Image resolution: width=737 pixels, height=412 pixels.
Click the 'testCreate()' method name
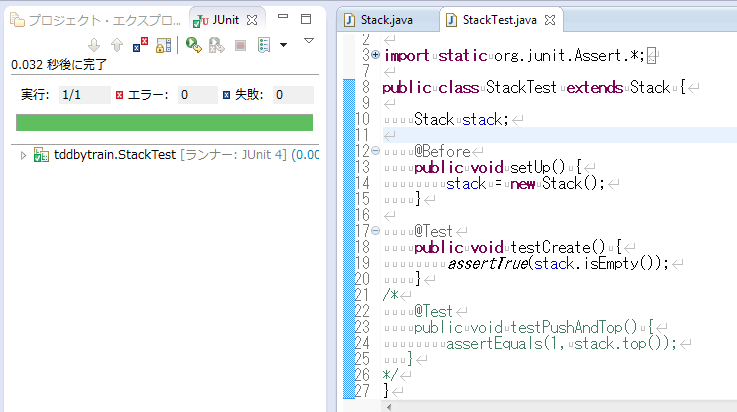click(558, 247)
